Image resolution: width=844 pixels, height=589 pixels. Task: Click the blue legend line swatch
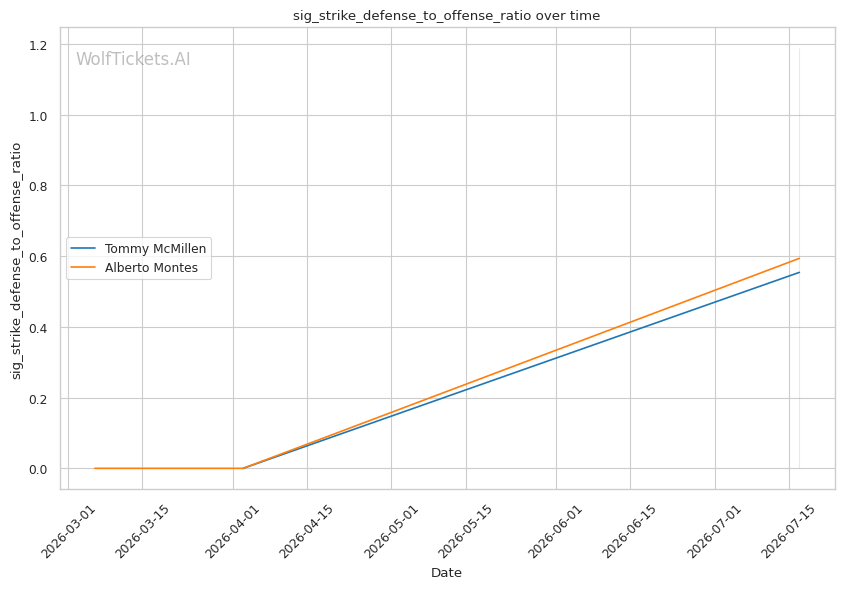(83, 249)
